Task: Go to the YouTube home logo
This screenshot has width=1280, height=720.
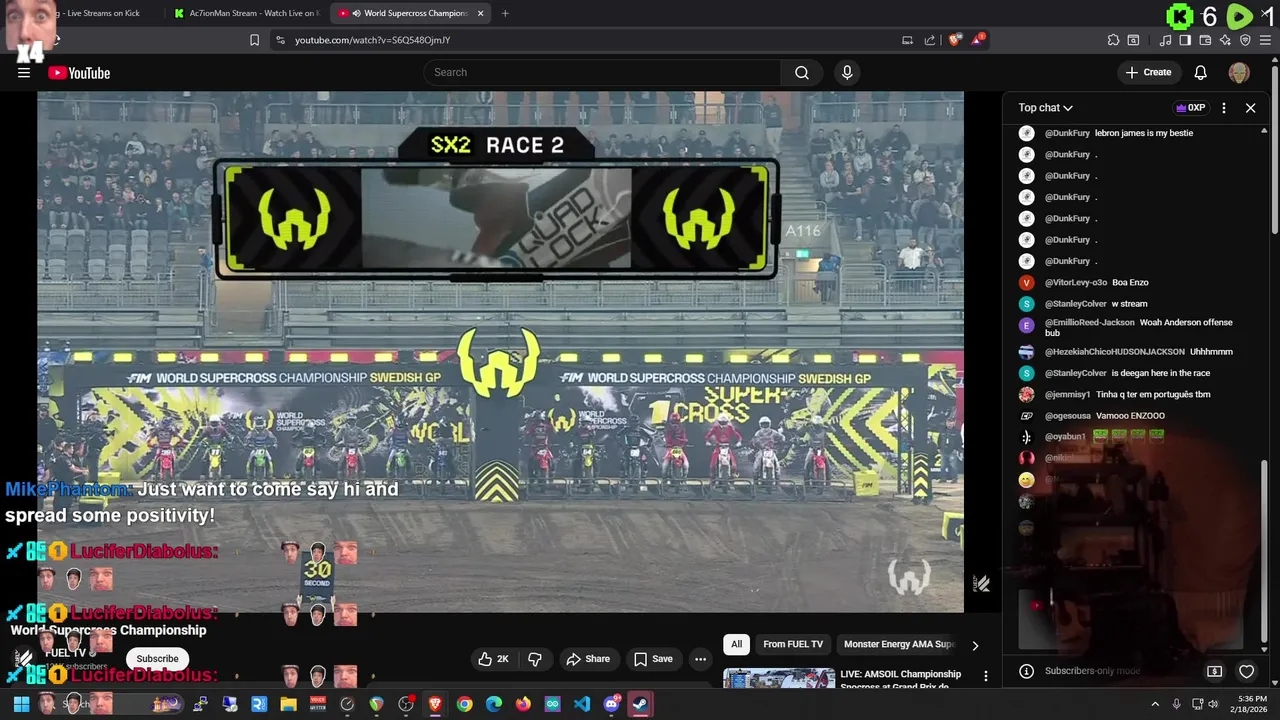Action: point(79,73)
